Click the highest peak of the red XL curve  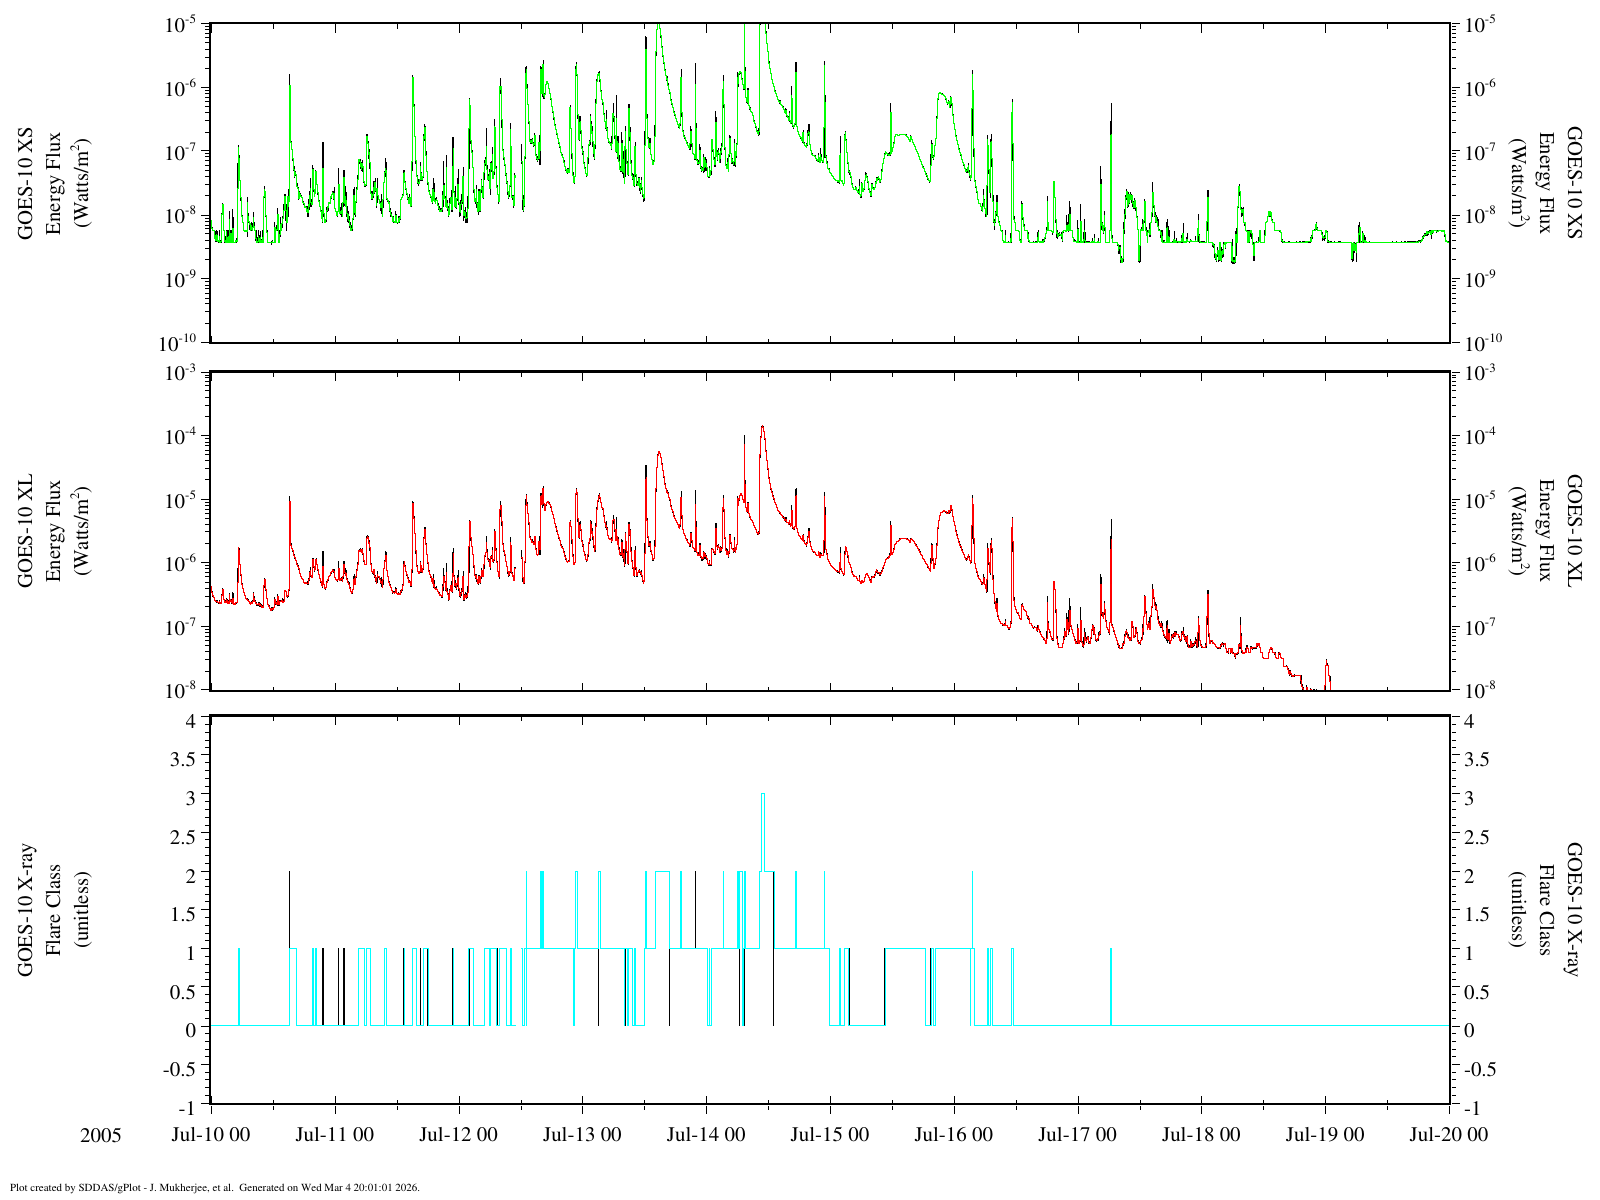click(x=763, y=427)
